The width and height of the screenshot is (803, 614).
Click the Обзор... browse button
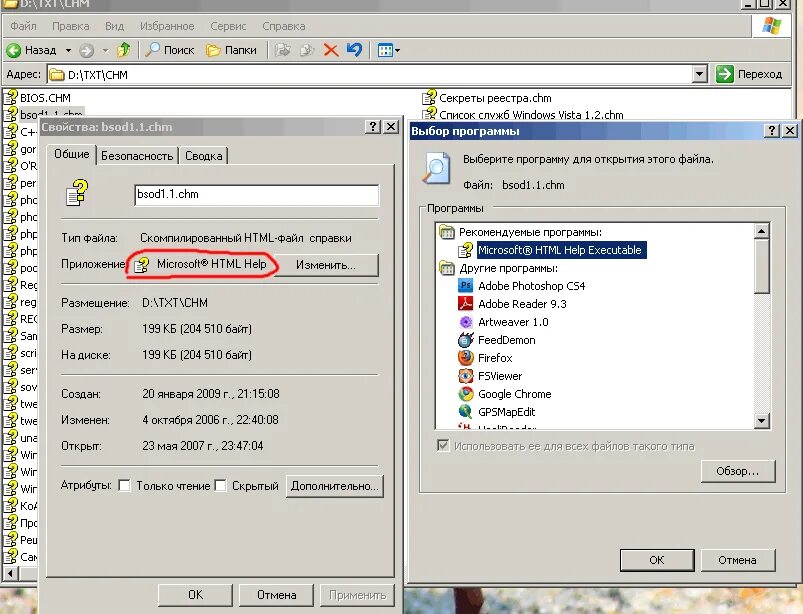(x=738, y=471)
